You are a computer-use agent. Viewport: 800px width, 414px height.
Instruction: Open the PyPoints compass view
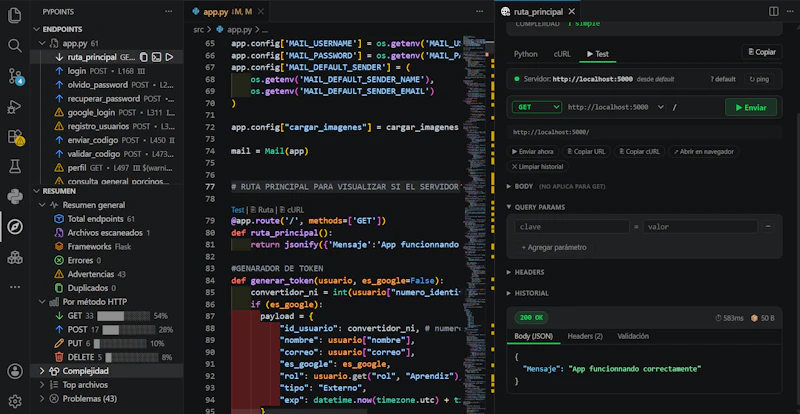15,227
